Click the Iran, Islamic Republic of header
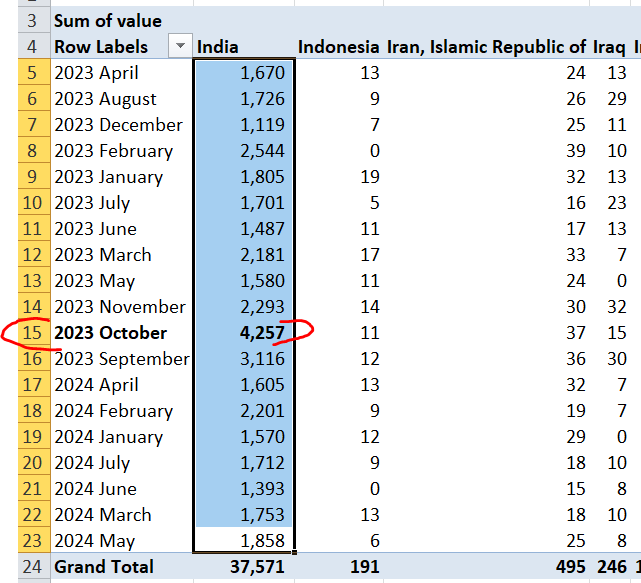 [x=486, y=47]
